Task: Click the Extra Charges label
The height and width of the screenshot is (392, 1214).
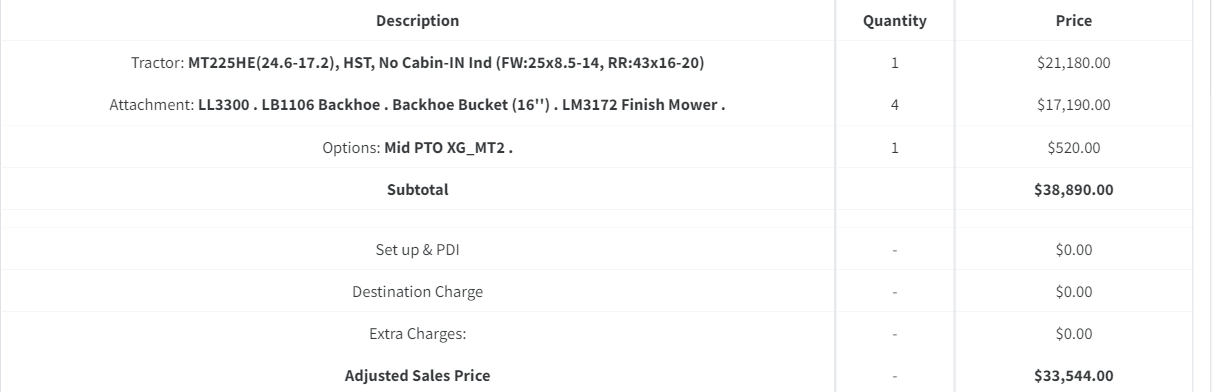Action: [417, 333]
